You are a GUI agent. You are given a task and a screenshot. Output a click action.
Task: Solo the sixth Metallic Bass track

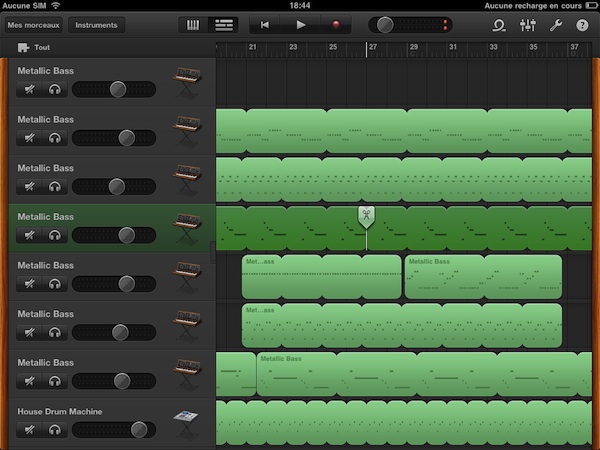click(55, 333)
